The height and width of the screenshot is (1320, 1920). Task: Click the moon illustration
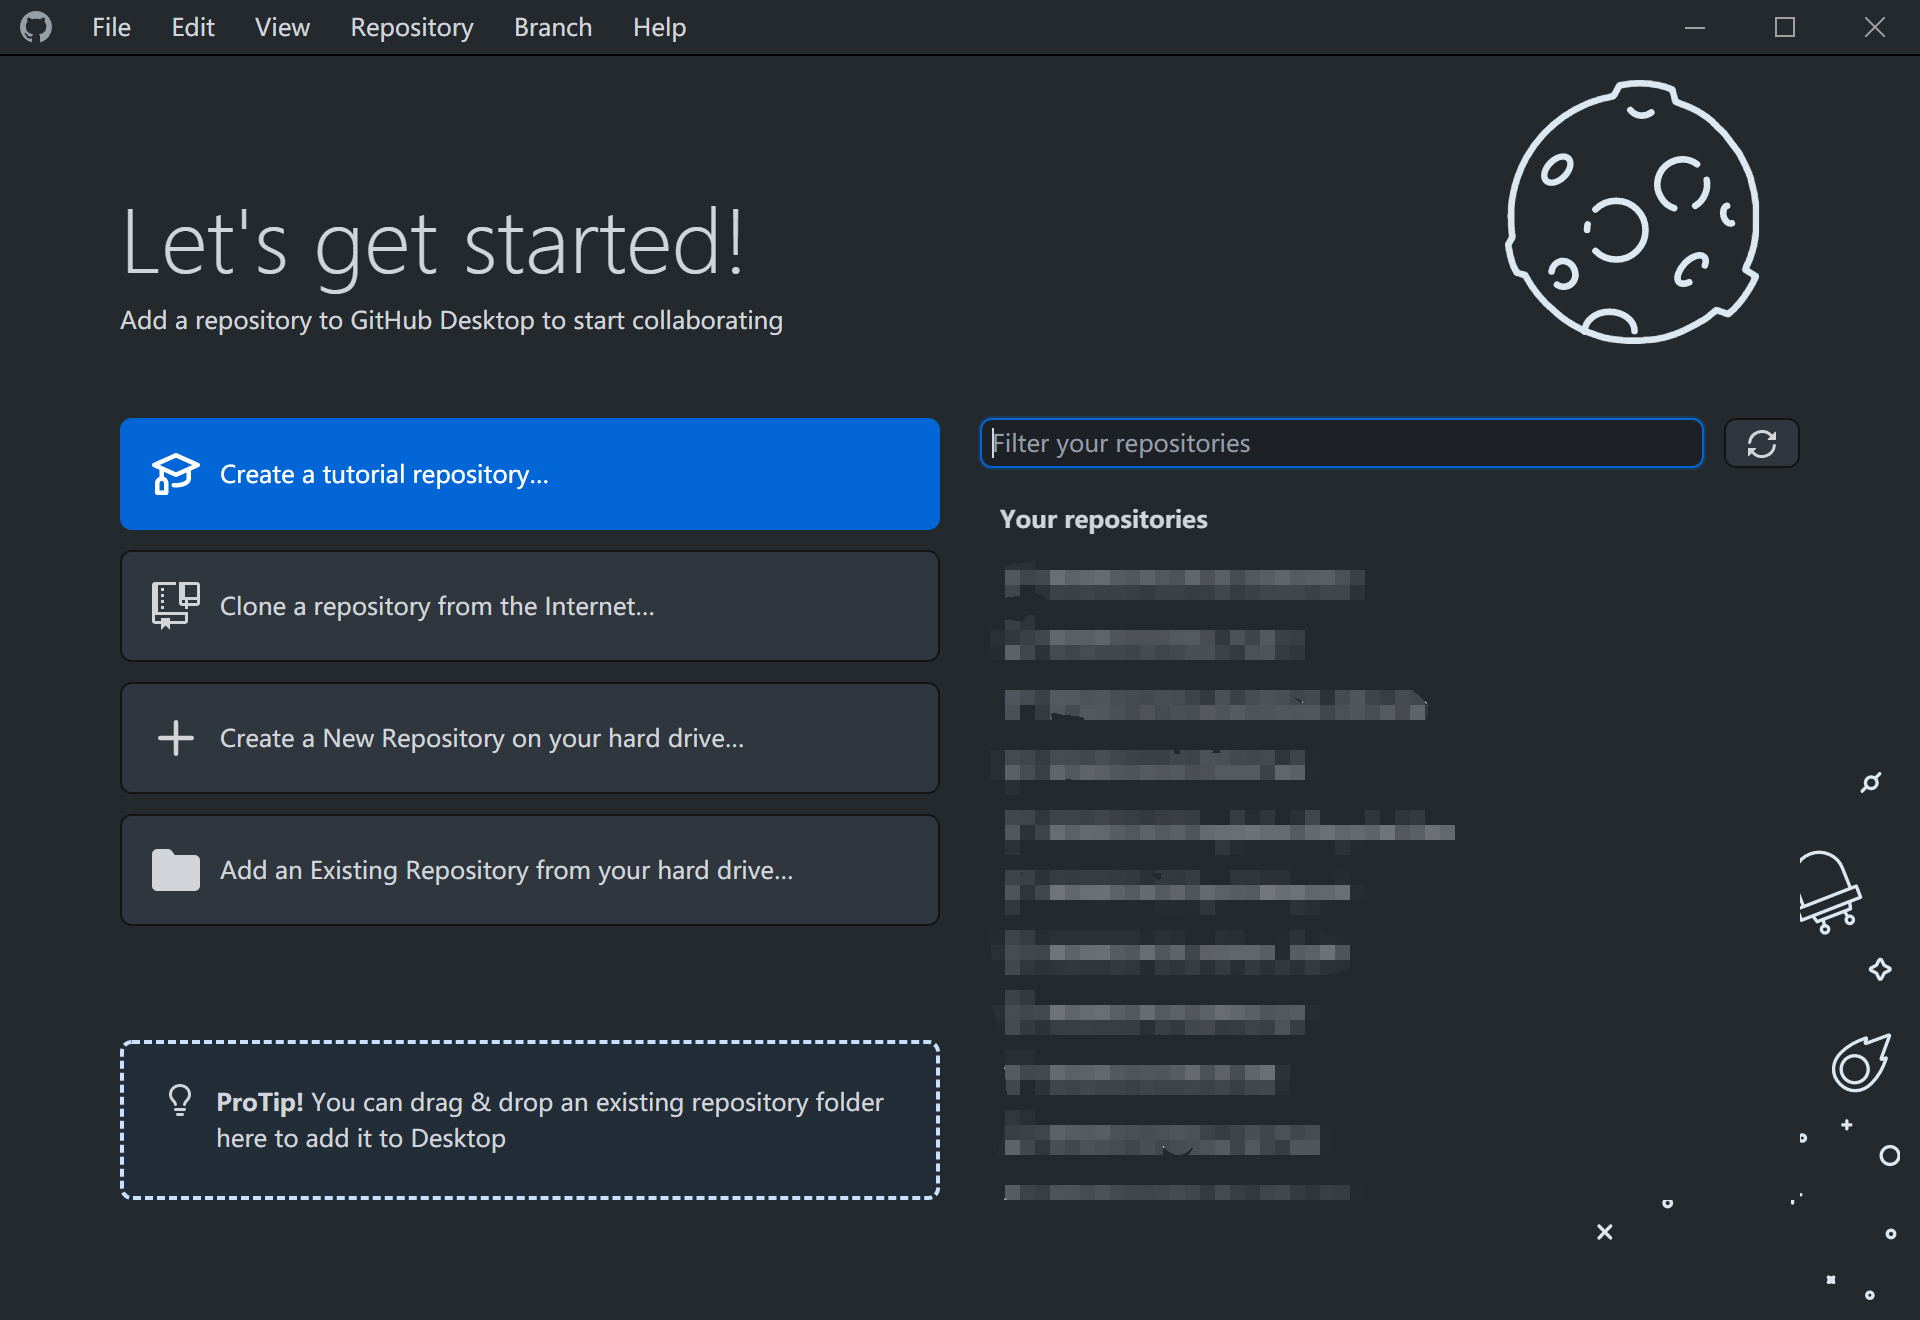(x=1632, y=213)
